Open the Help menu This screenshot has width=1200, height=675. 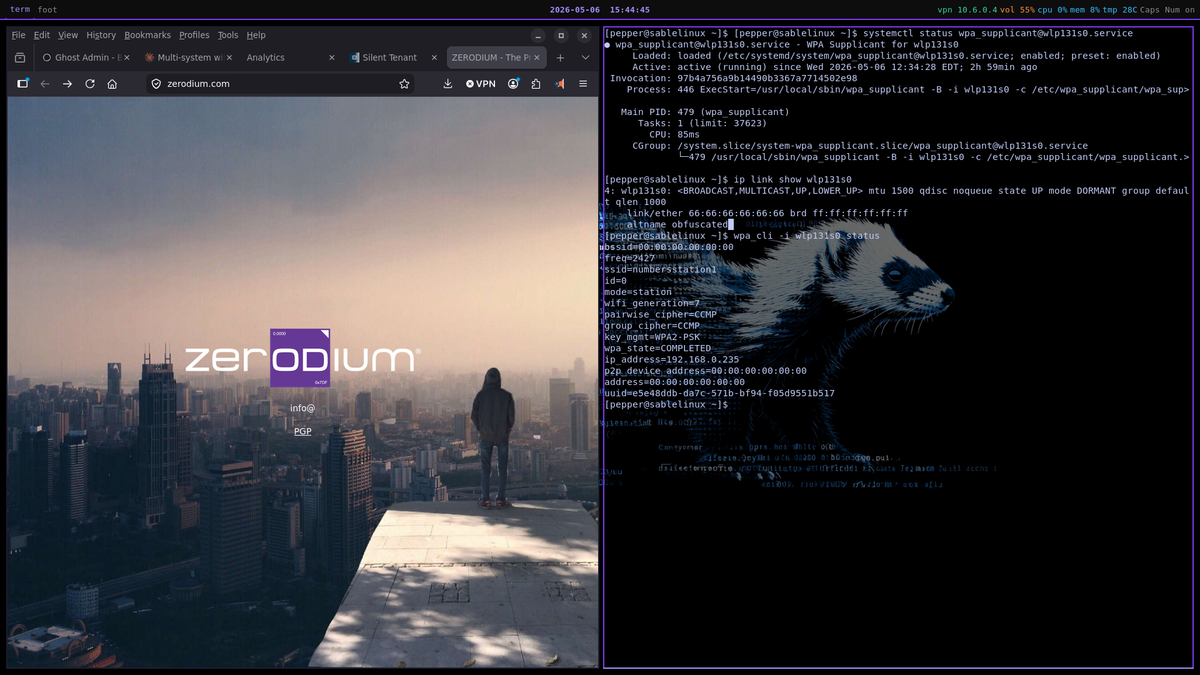pos(256,35)
